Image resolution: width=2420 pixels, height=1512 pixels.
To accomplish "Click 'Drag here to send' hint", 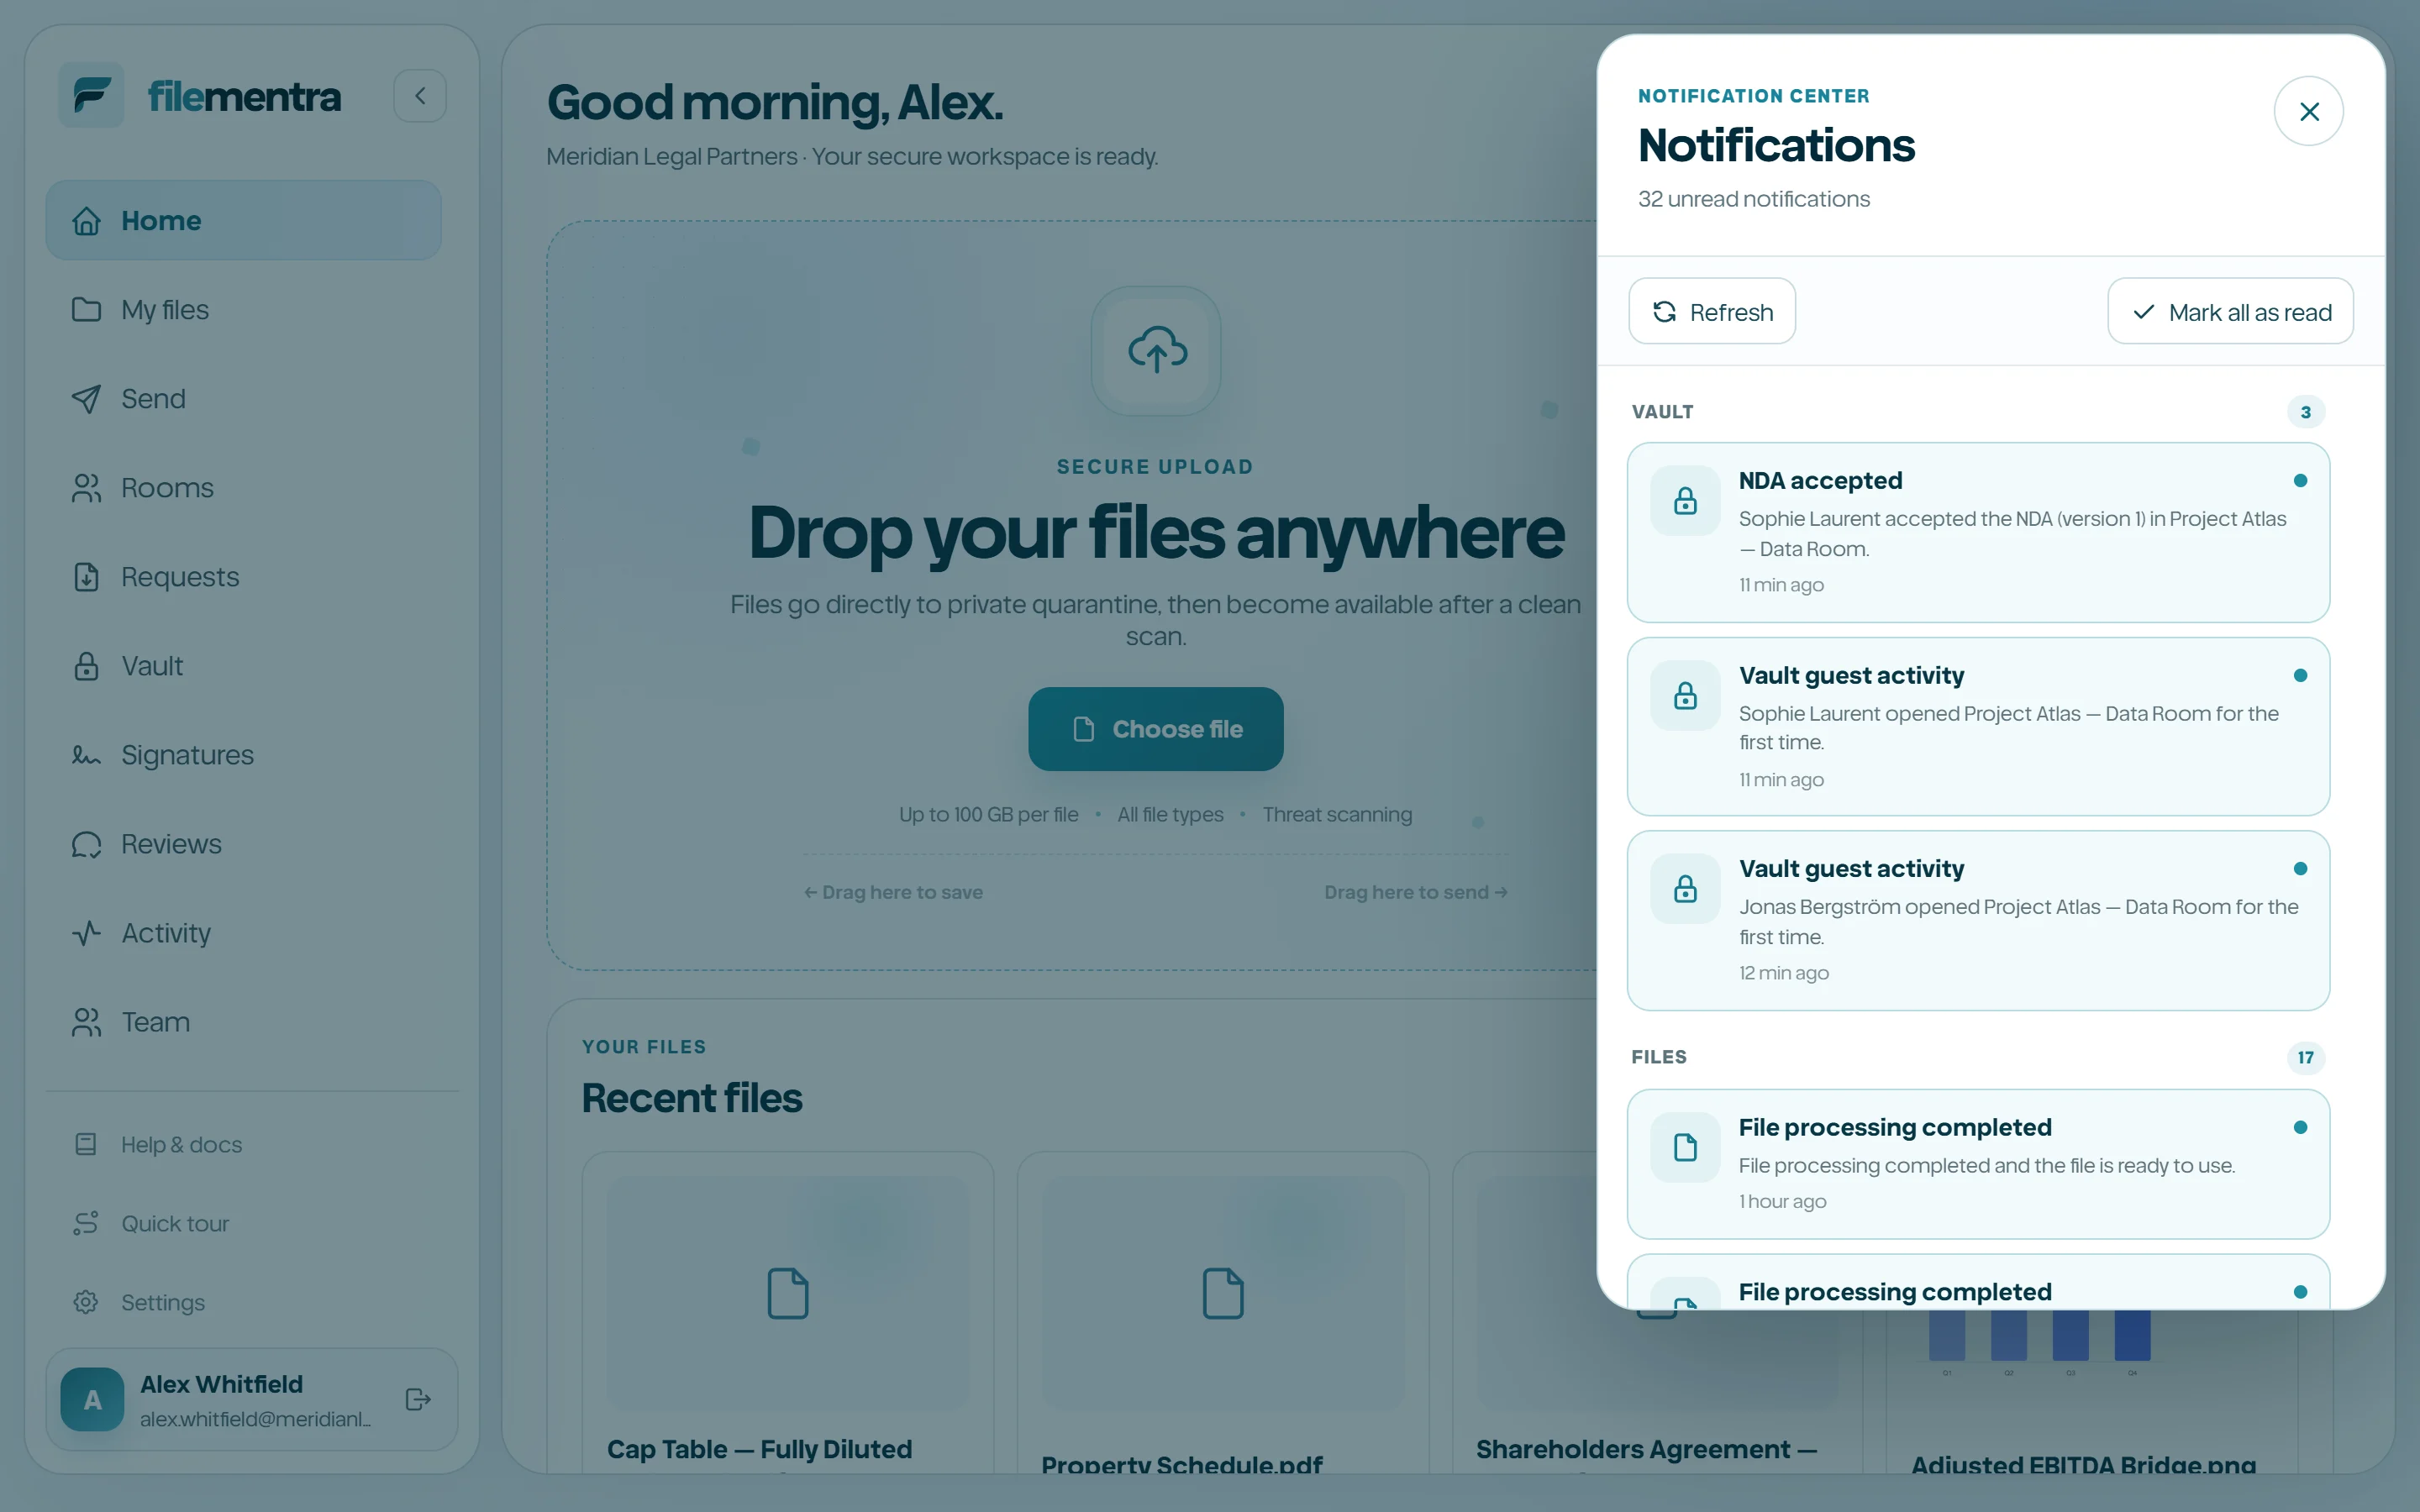I will click(x=1416, y=892).
